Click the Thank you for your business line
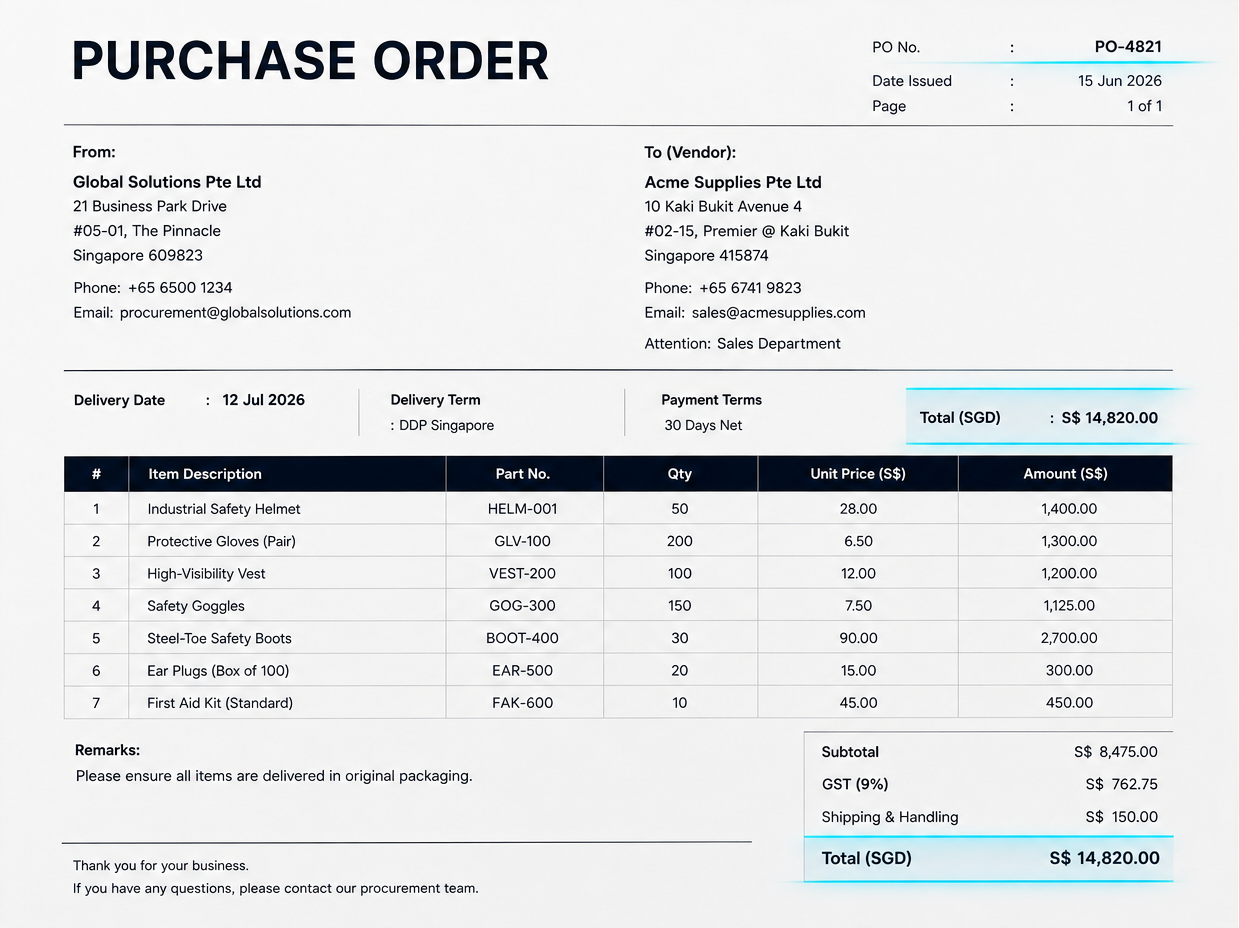Screen dimensions: 1239x928 161,866
